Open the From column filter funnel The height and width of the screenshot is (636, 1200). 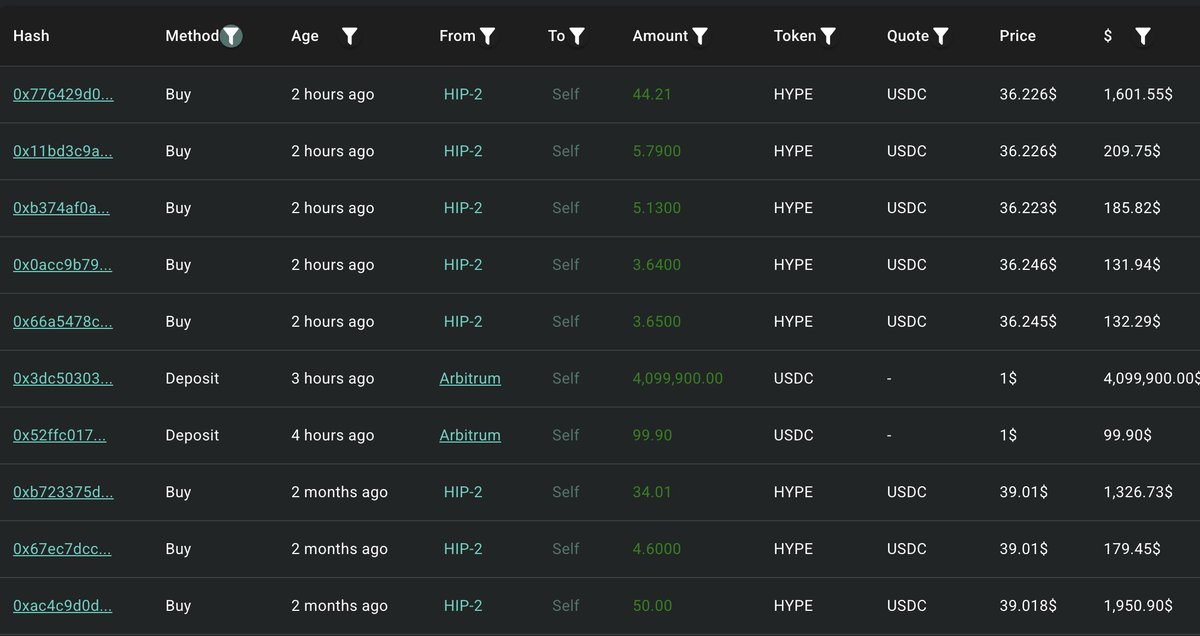click(487, 35)
